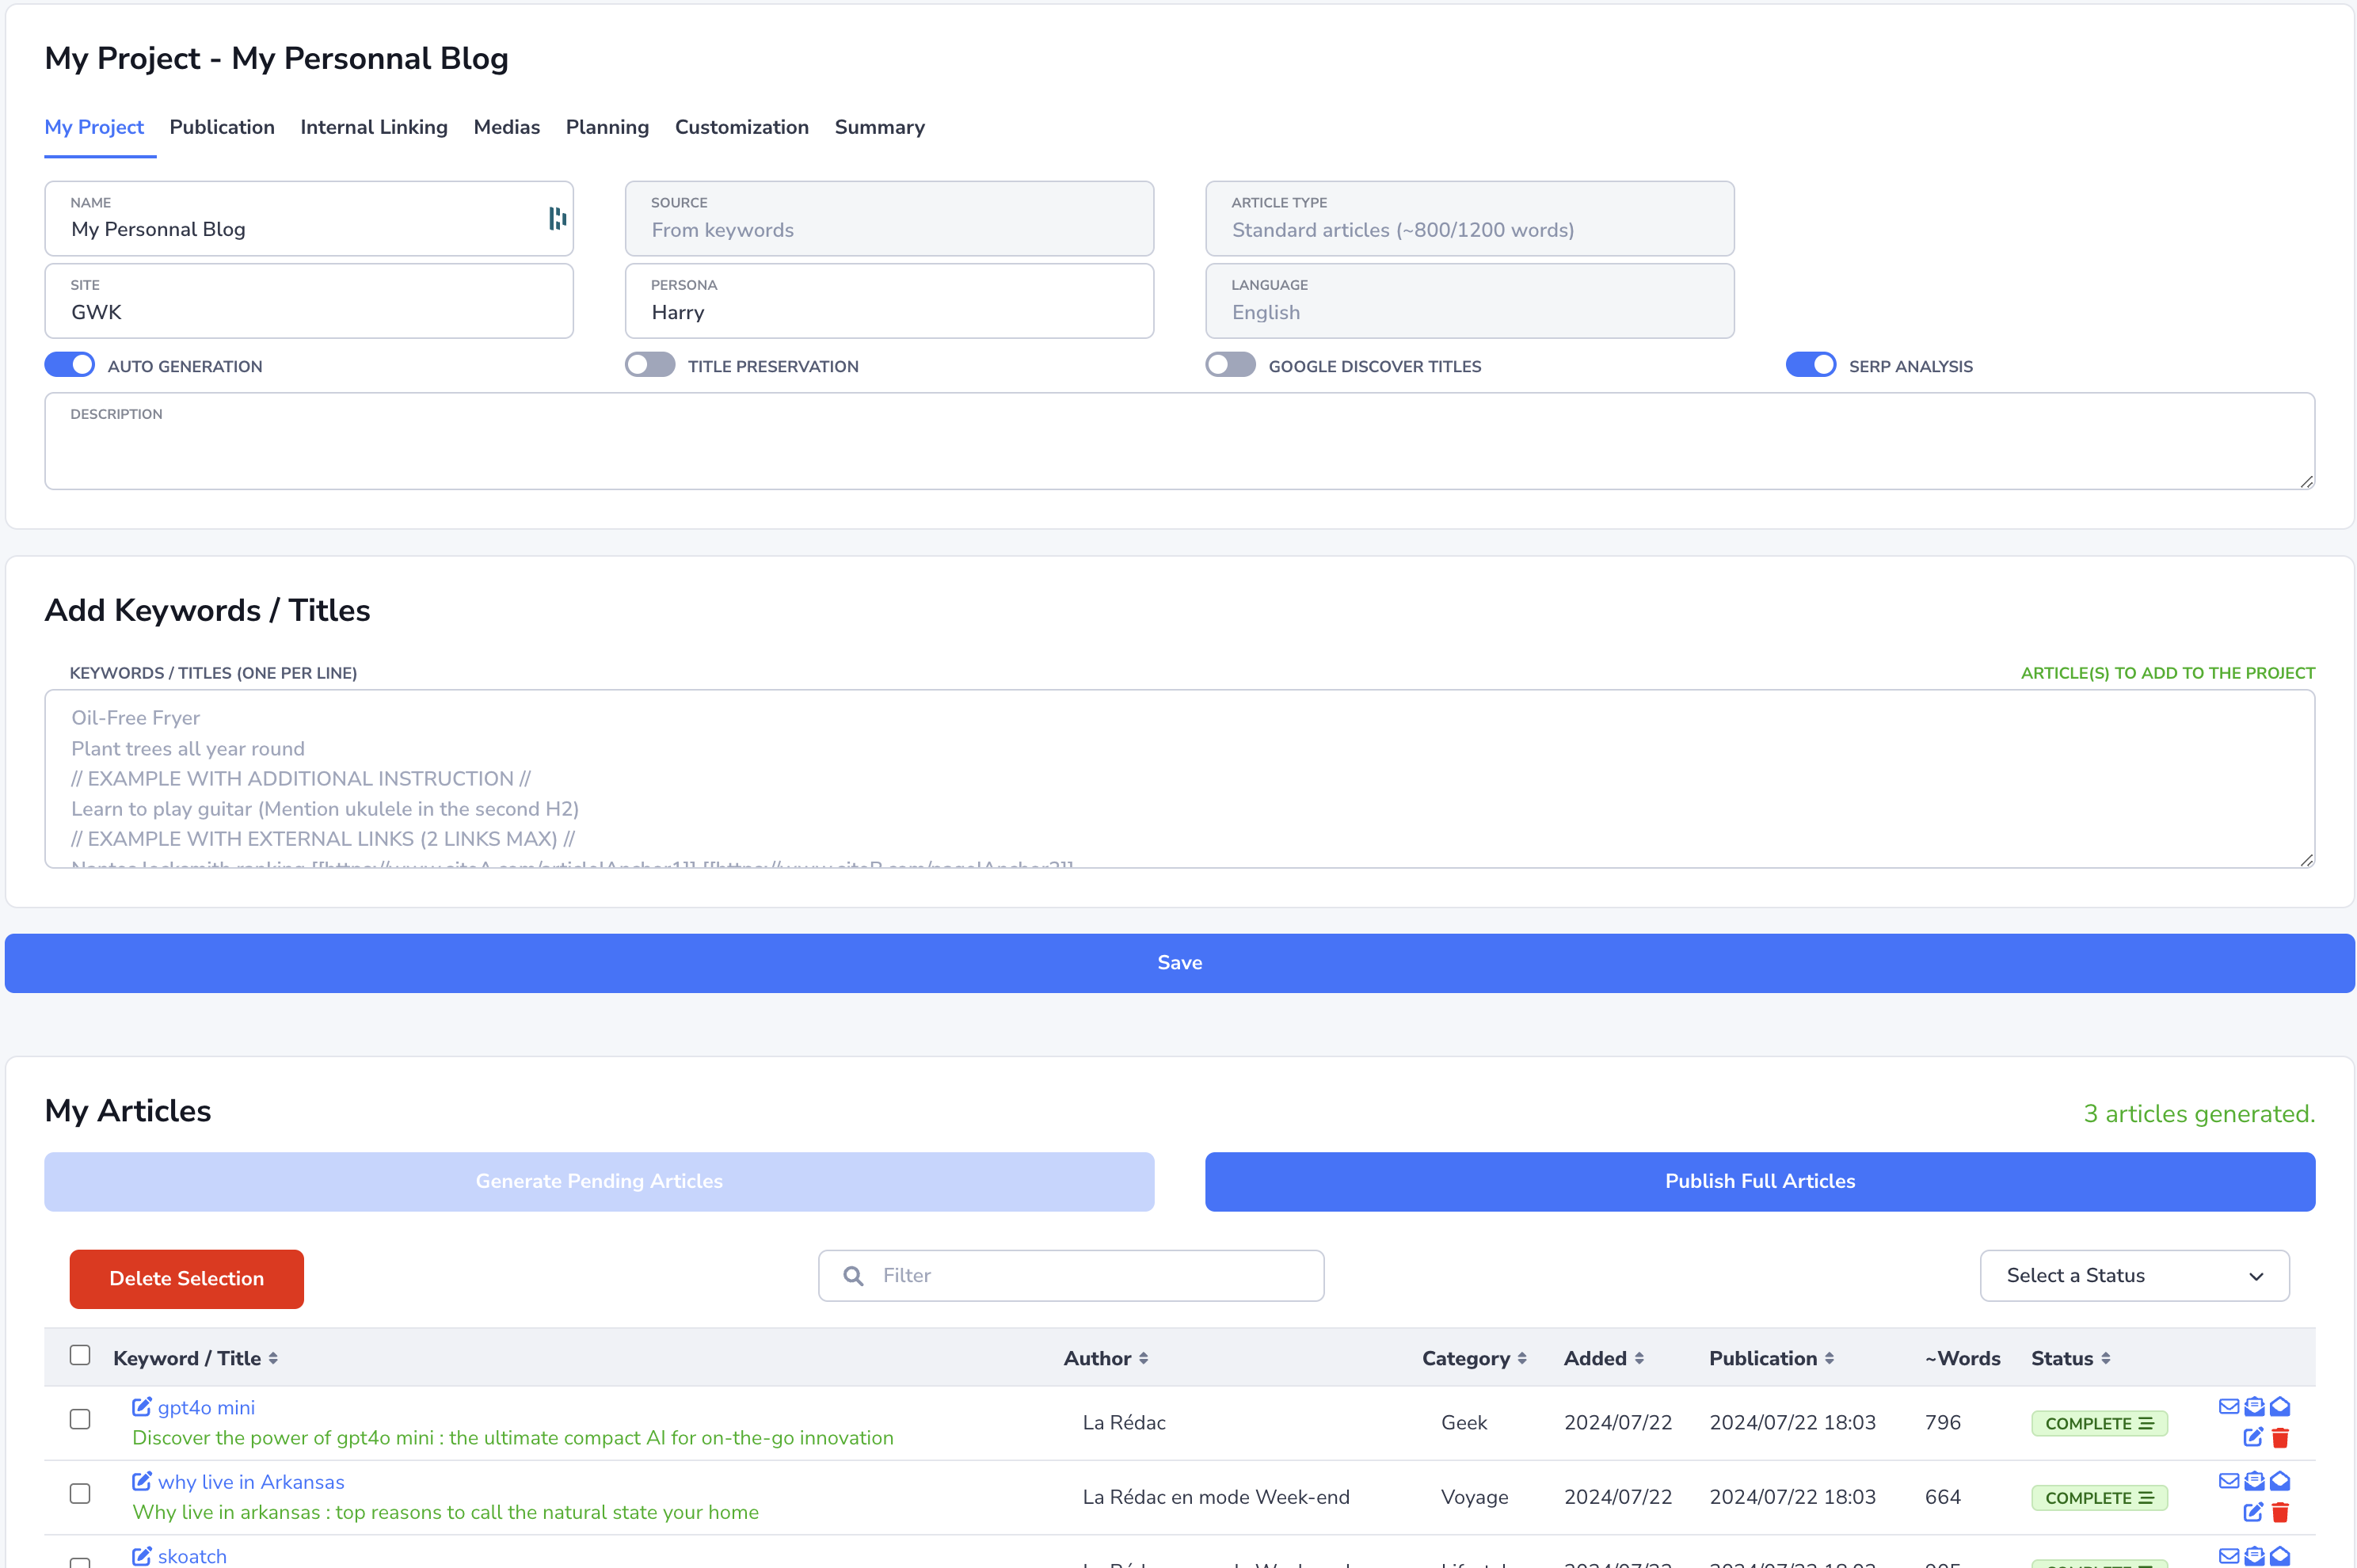This screenshot has height=1568, width=2357.
Task: Click the closed envelope icon in the gpt4o mini row
Action: pos(2229,1407)
